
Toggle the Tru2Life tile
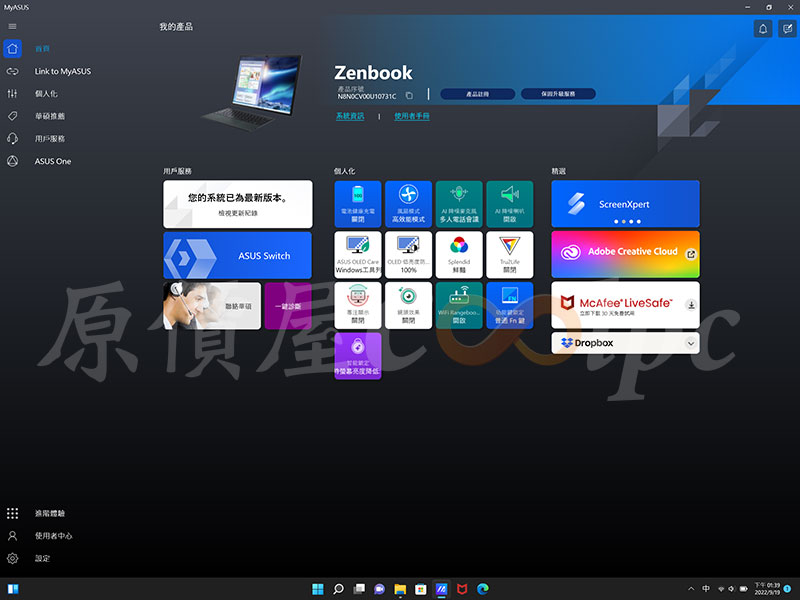(x=510, y=255)
